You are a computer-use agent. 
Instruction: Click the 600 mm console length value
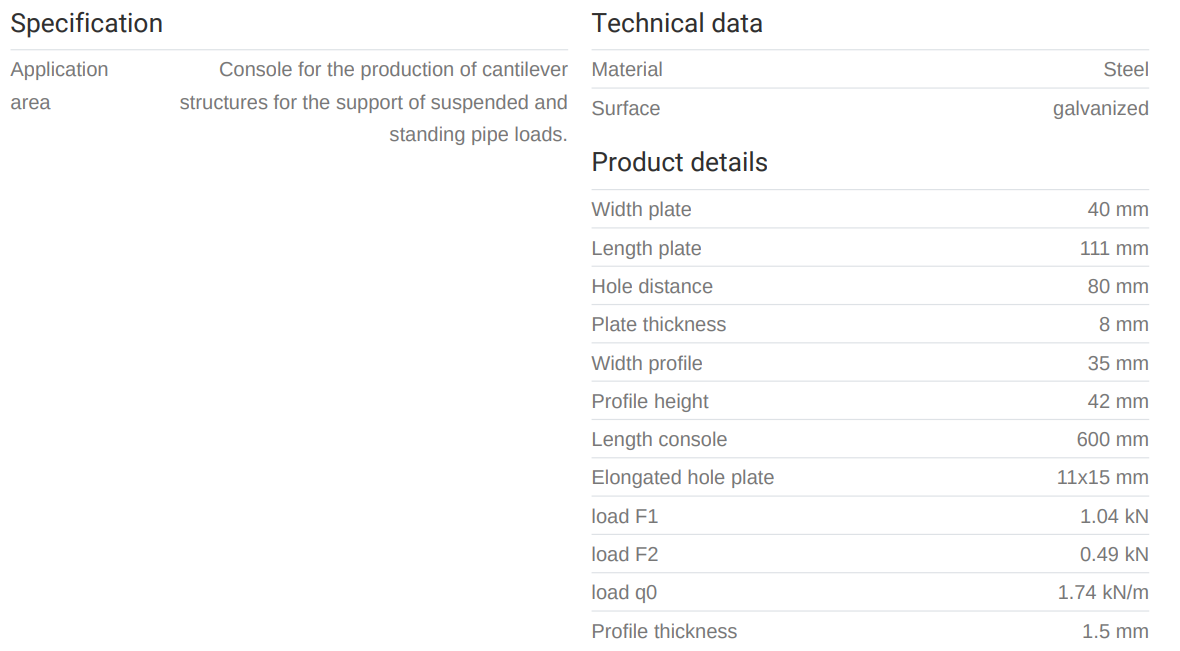pos(1112,440)
